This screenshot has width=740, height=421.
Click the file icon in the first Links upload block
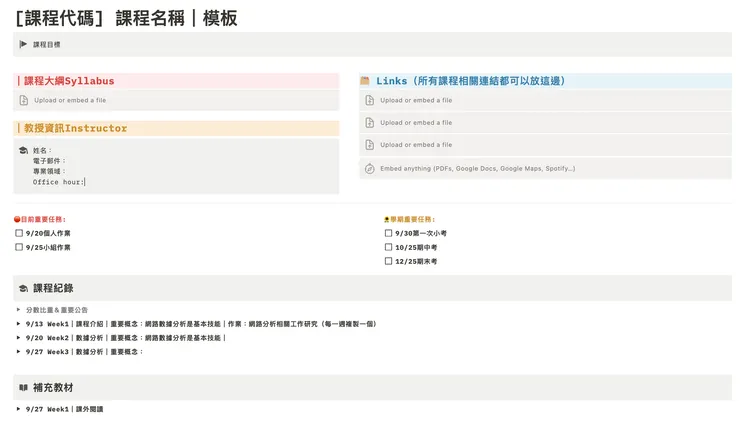click(370, 100)
